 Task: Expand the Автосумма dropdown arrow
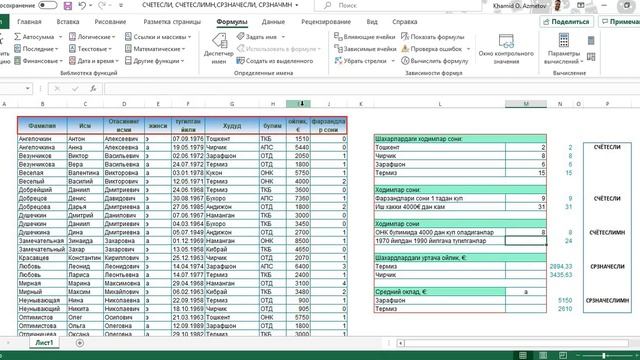(x=60, y=37)
